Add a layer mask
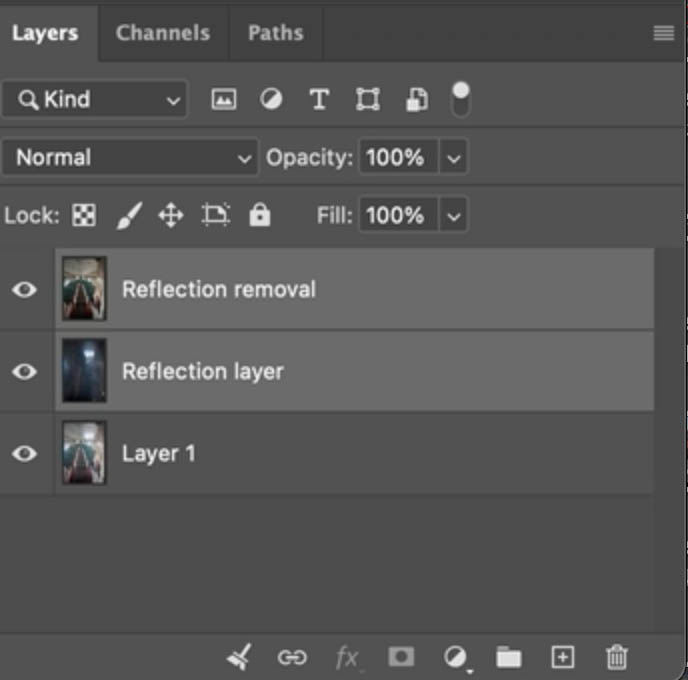This screenshot has width=688, height=680. pyautogui.click(x=401, y=657)
